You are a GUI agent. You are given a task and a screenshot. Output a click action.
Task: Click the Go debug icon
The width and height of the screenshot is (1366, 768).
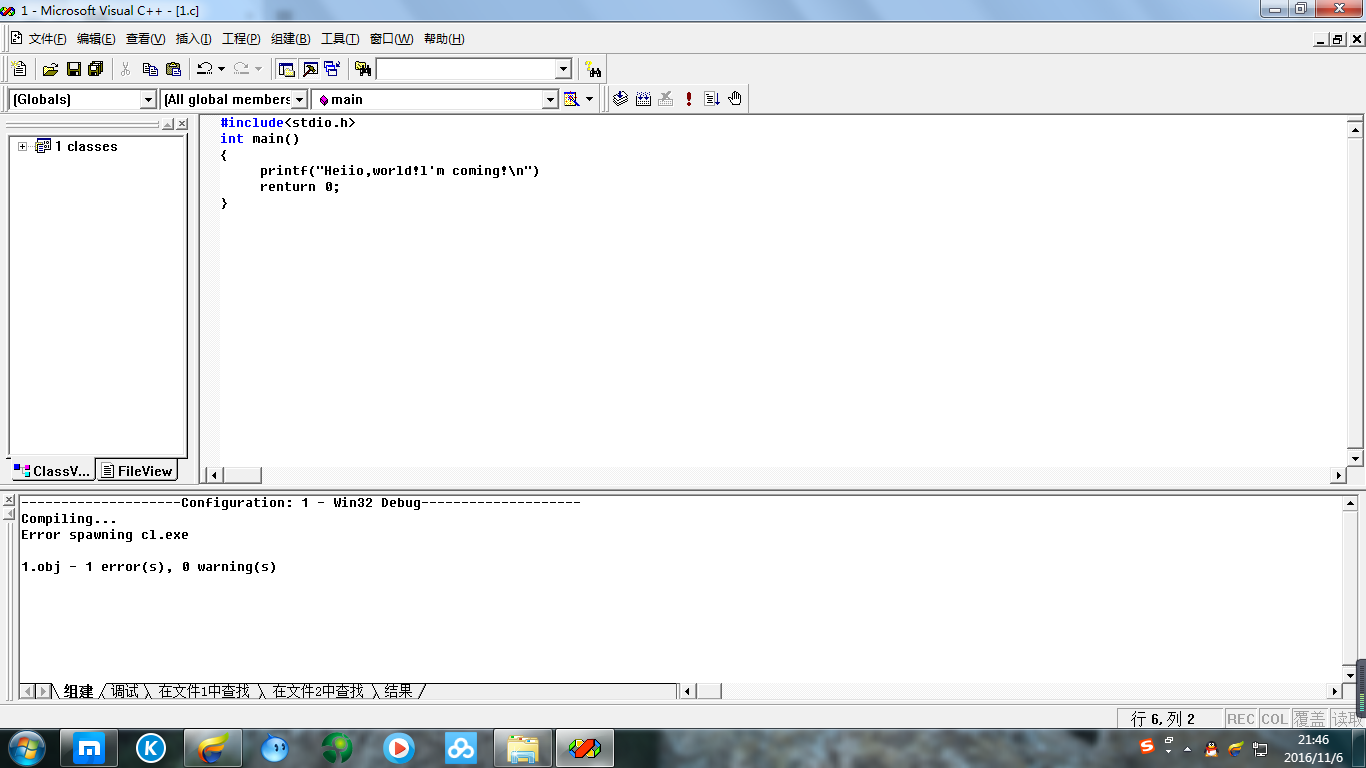tap(712, 99)
